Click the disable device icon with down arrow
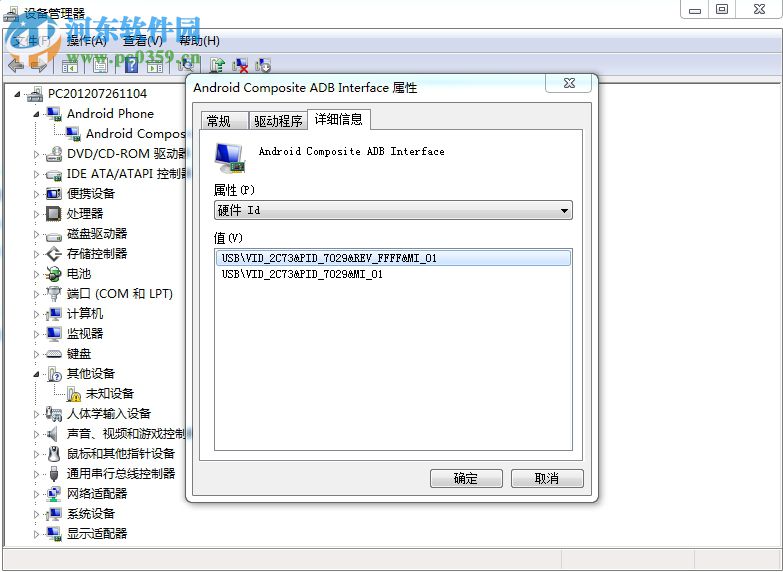The height and width of the screenshot is (572, 783). point(263,65)
